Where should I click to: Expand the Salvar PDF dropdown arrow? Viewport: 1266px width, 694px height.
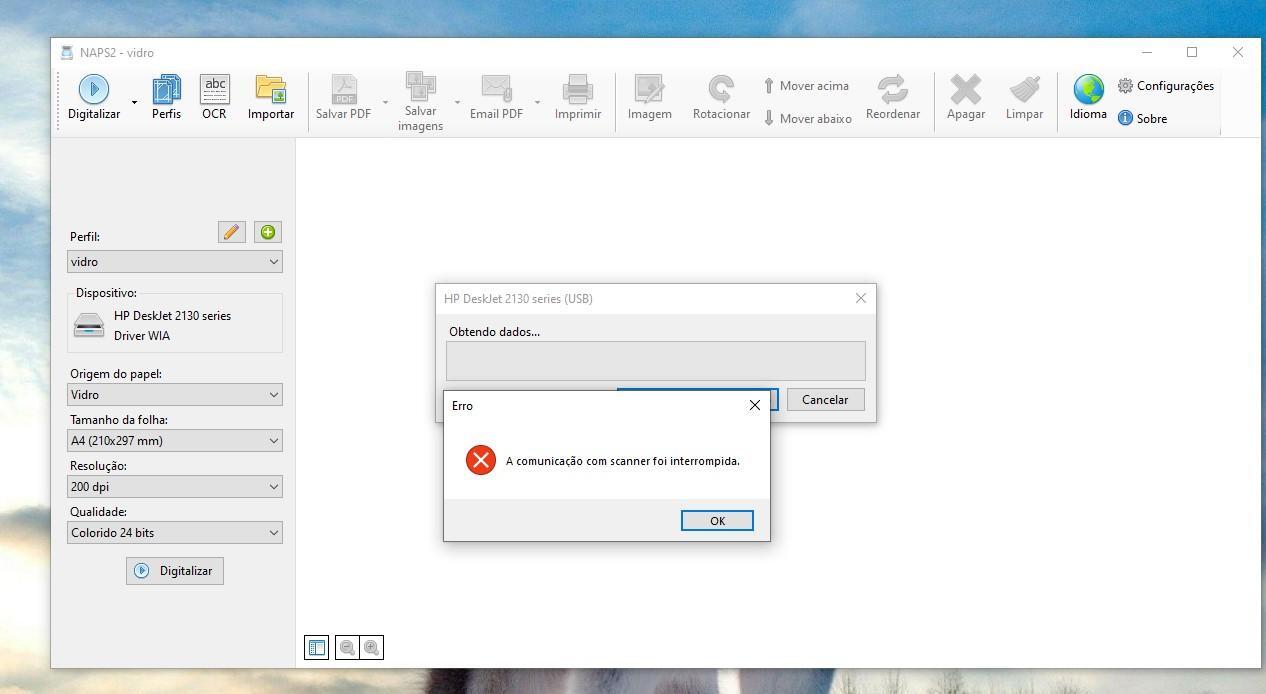(x=385, y=102)
